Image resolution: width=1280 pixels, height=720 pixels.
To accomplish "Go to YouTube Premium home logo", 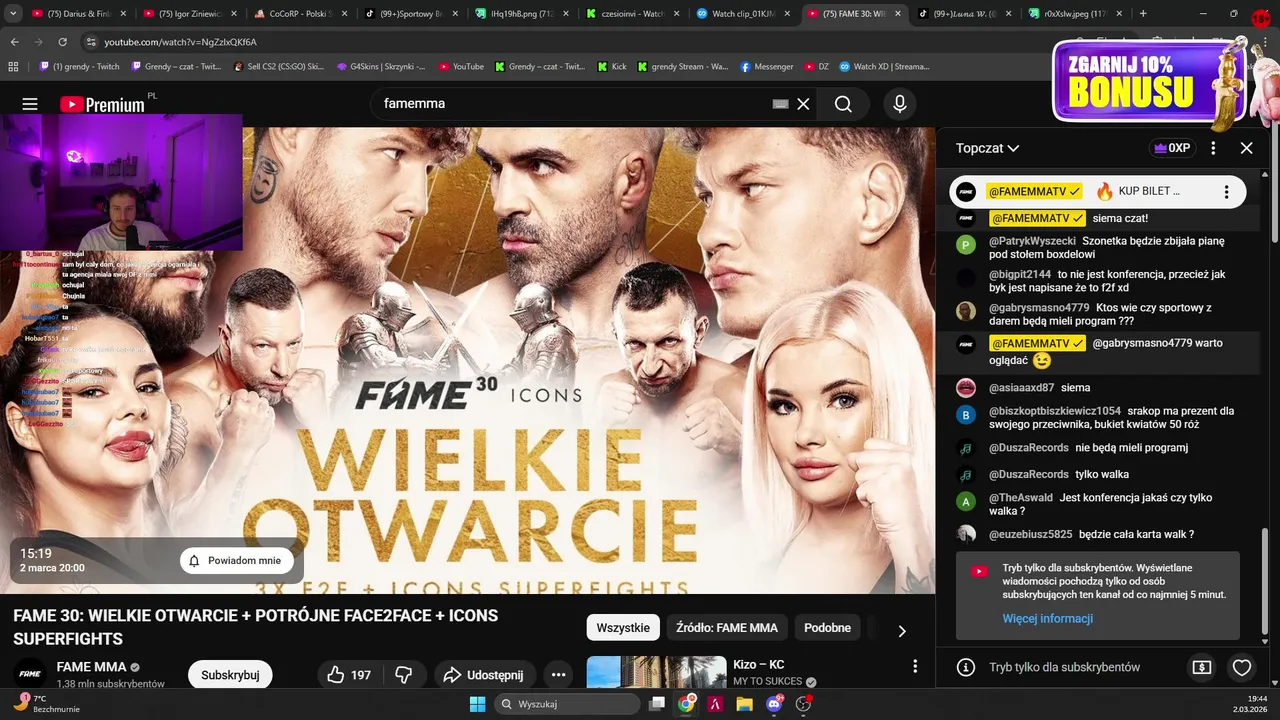I will click(x=102, y=104).
